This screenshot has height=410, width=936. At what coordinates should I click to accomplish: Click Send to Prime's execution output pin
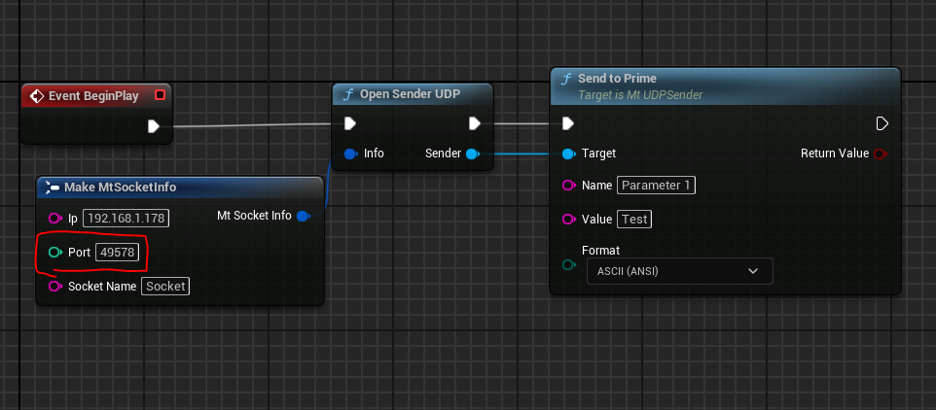(882, 124)
